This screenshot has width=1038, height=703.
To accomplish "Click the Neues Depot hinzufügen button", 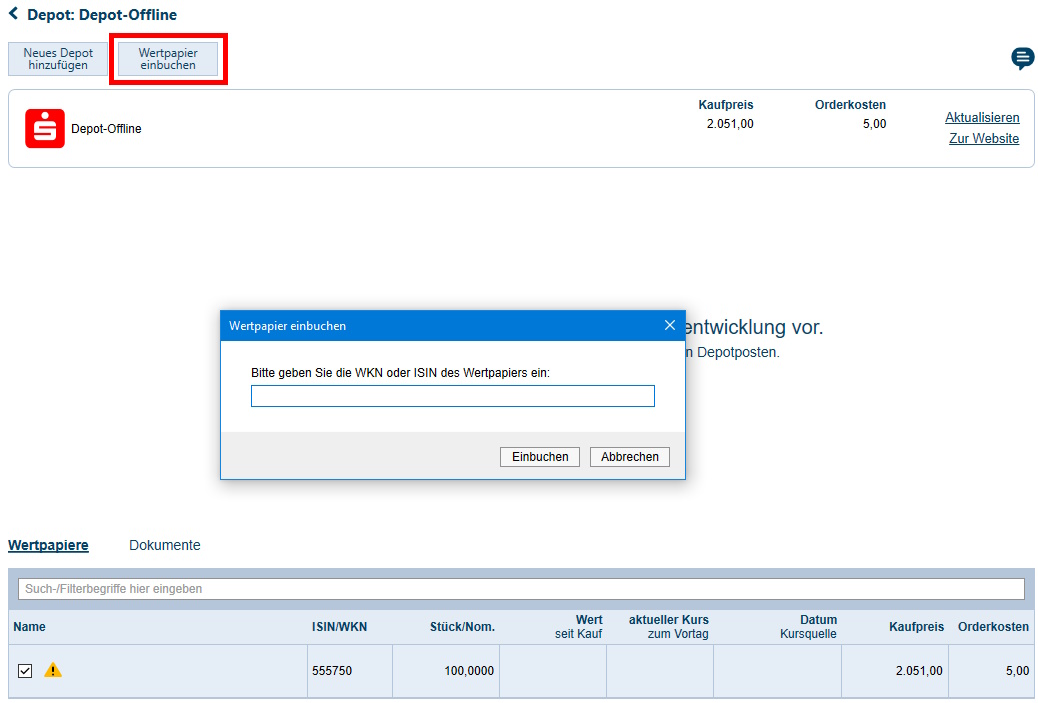I will (58, 59).
